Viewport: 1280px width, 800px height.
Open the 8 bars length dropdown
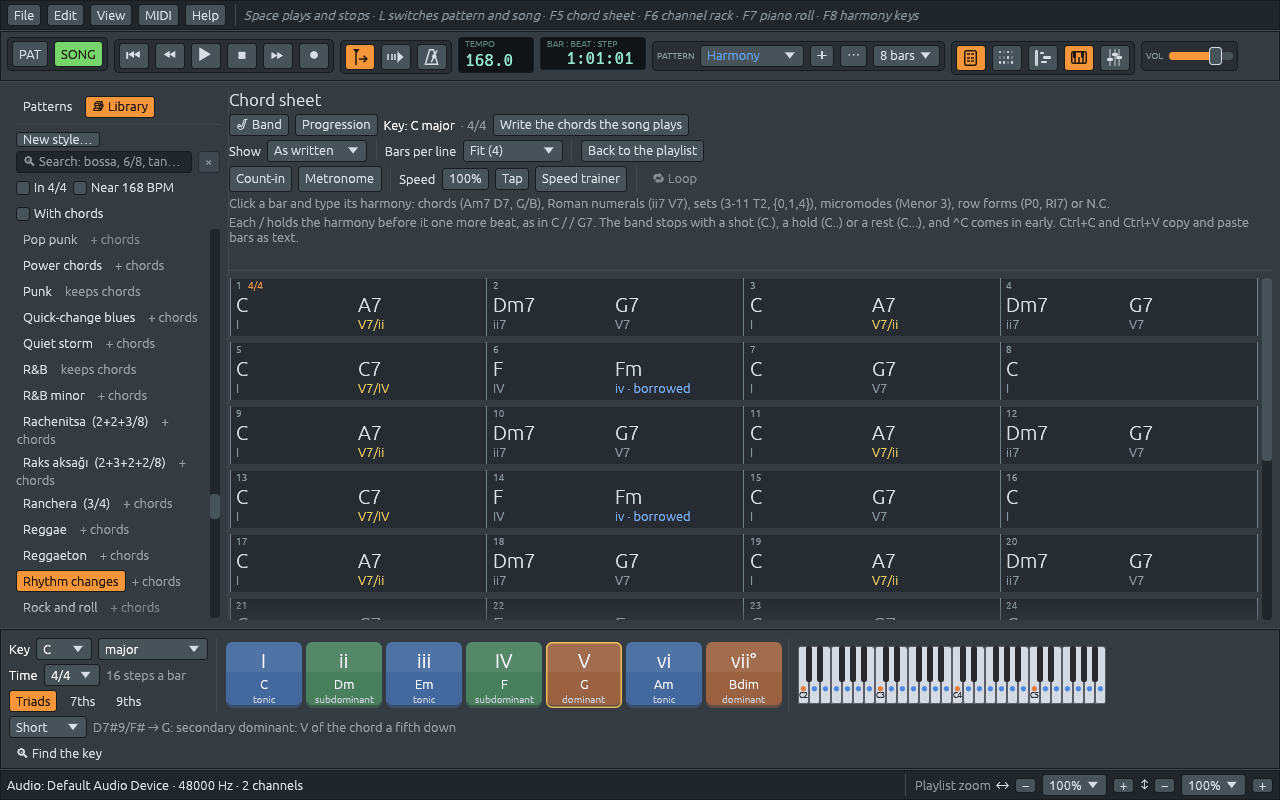point(907,56)
